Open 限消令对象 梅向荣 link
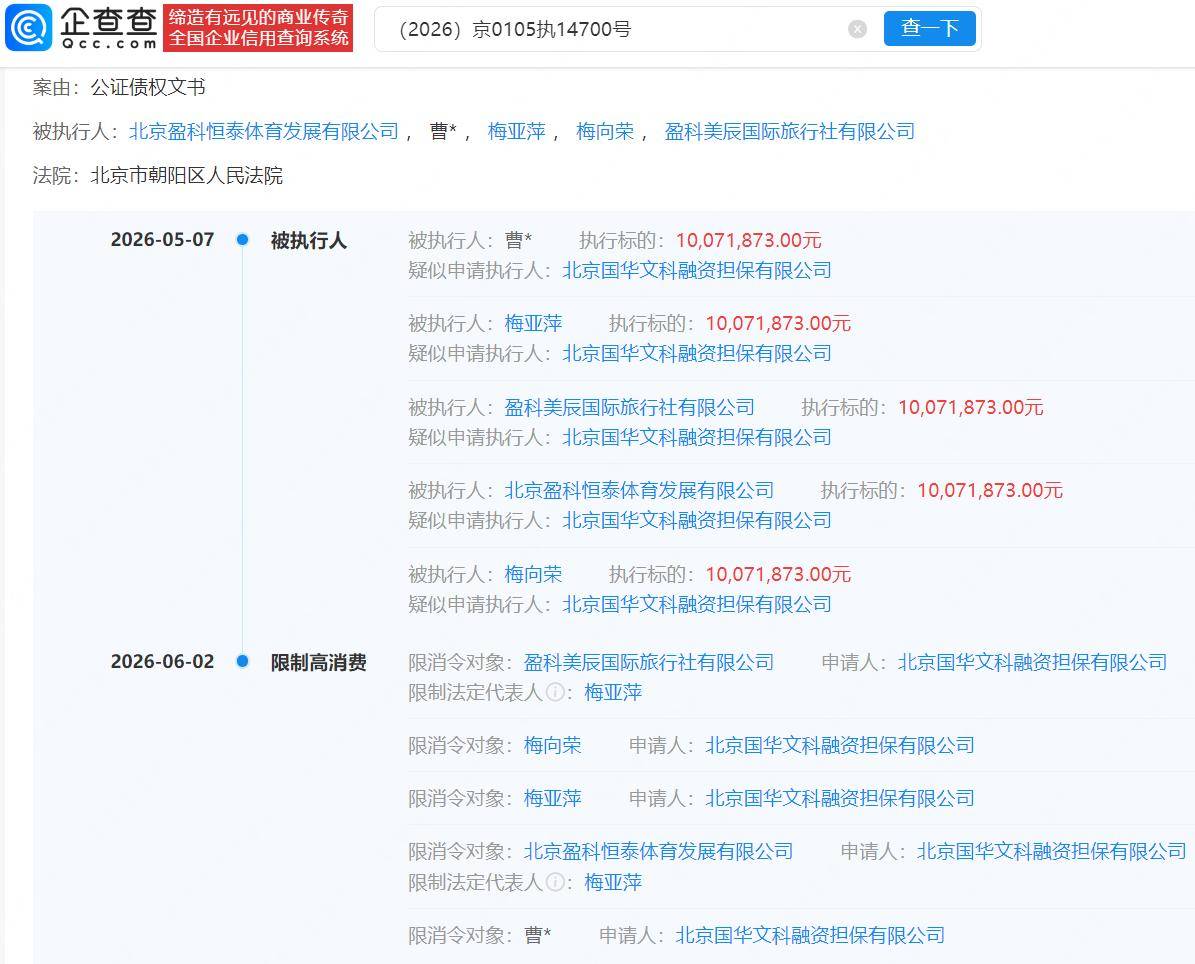The width and height of the screenshot is (1195, 964). [x=553, y=745]
